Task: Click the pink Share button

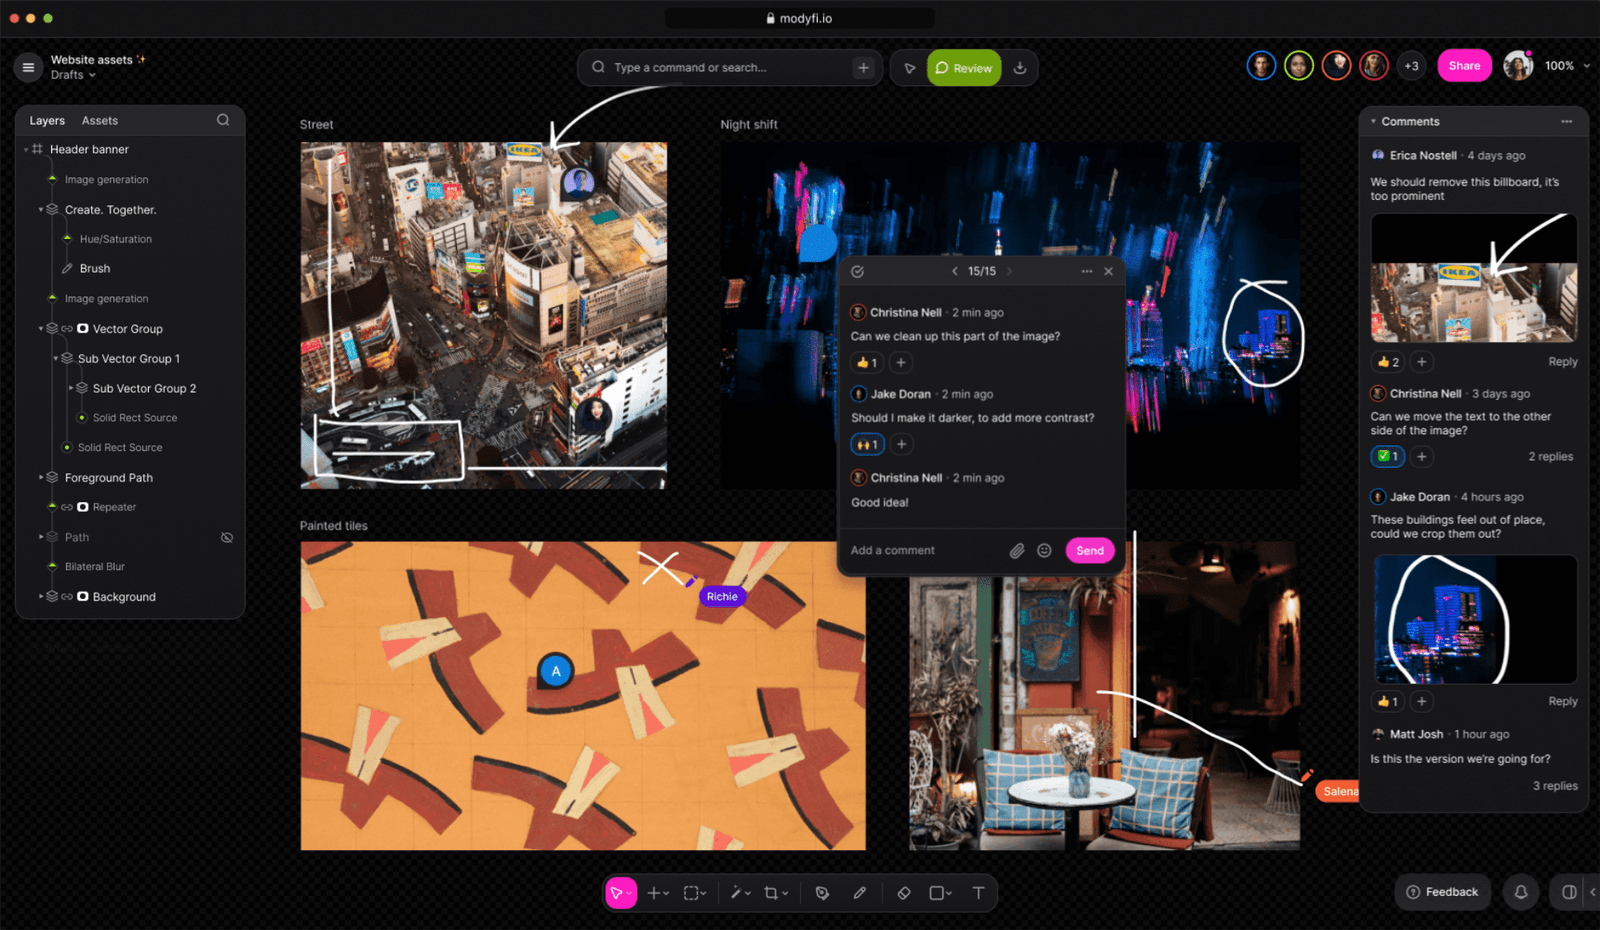Action: 1464,66
